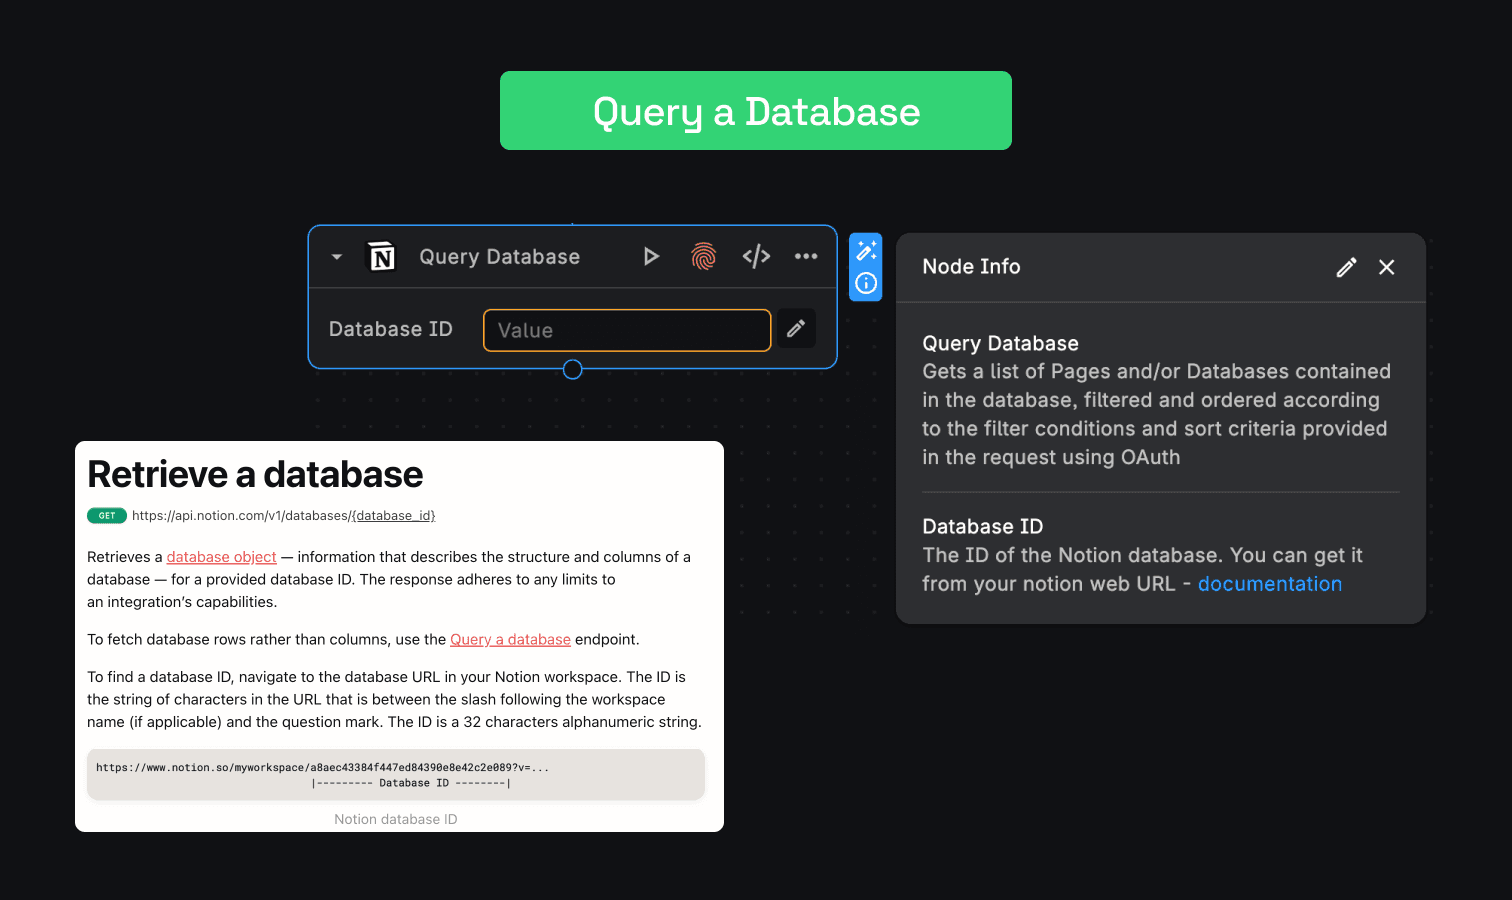This screenshot has width=1512, height=900.
Task: Open credentials using the fingerprint icon
Action: click(x=704, y=256)
